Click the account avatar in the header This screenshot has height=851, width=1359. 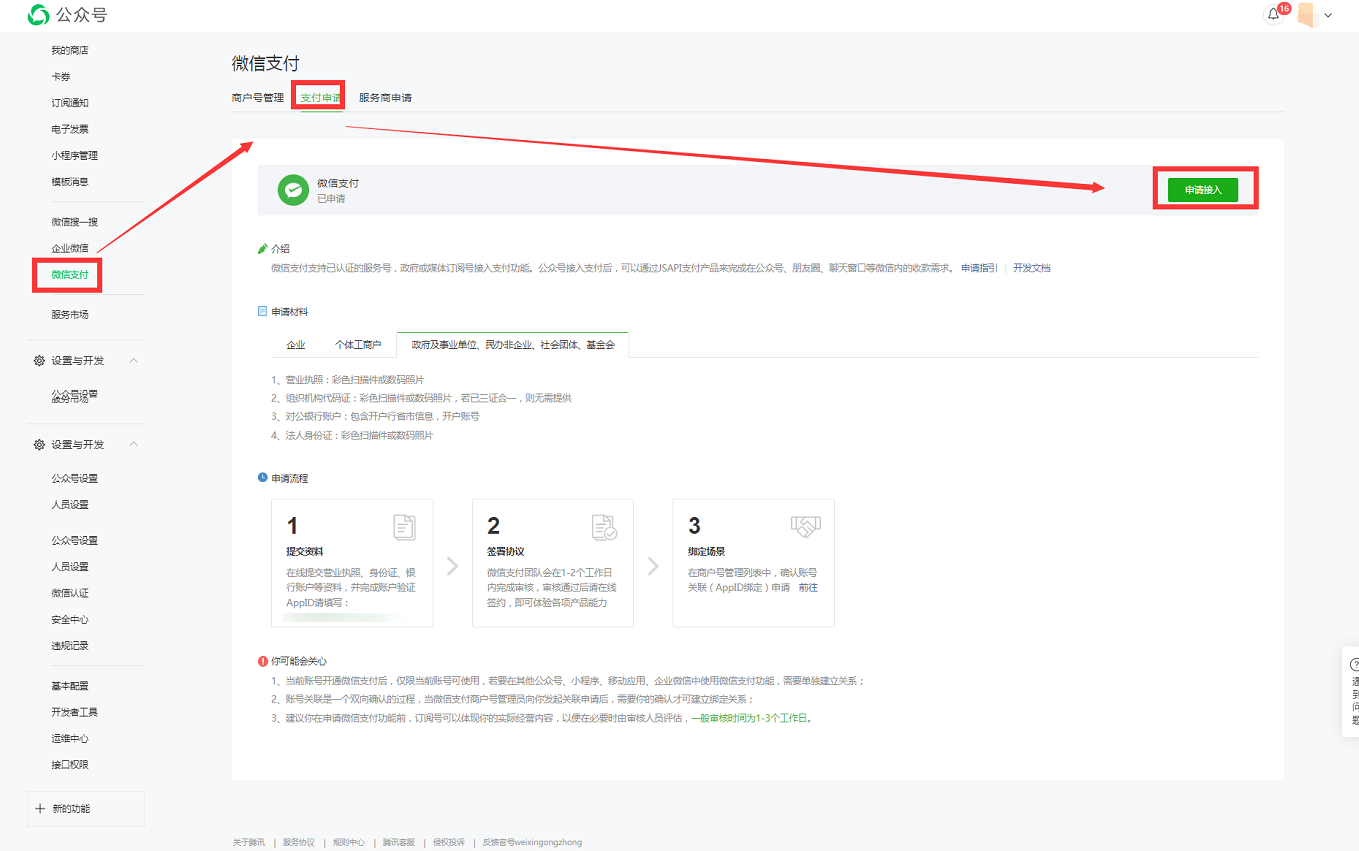tap(1306, 15)
